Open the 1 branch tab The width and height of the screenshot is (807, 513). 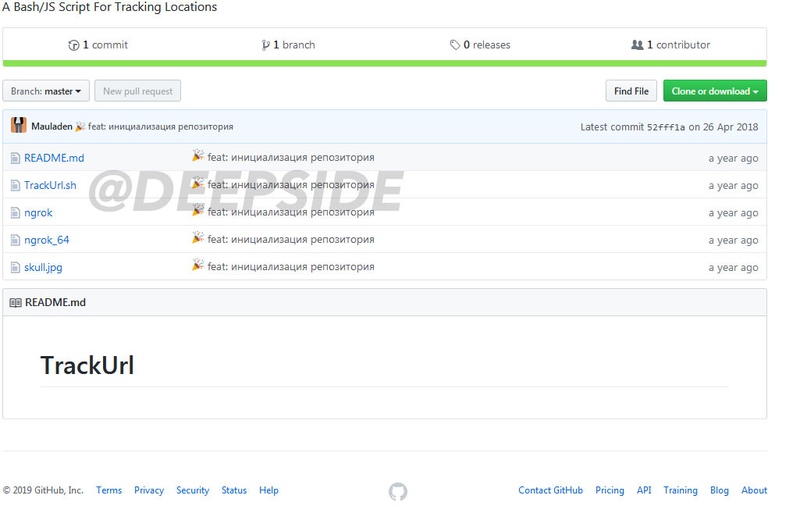click(x=288, y=45)
